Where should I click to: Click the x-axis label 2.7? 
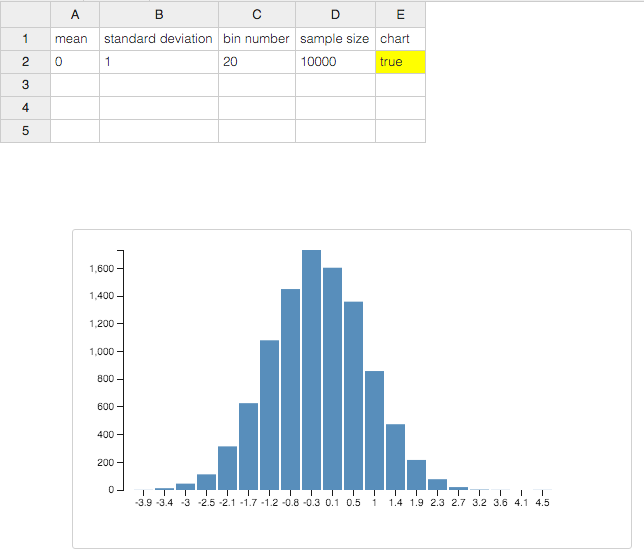(x=458, y=503)
